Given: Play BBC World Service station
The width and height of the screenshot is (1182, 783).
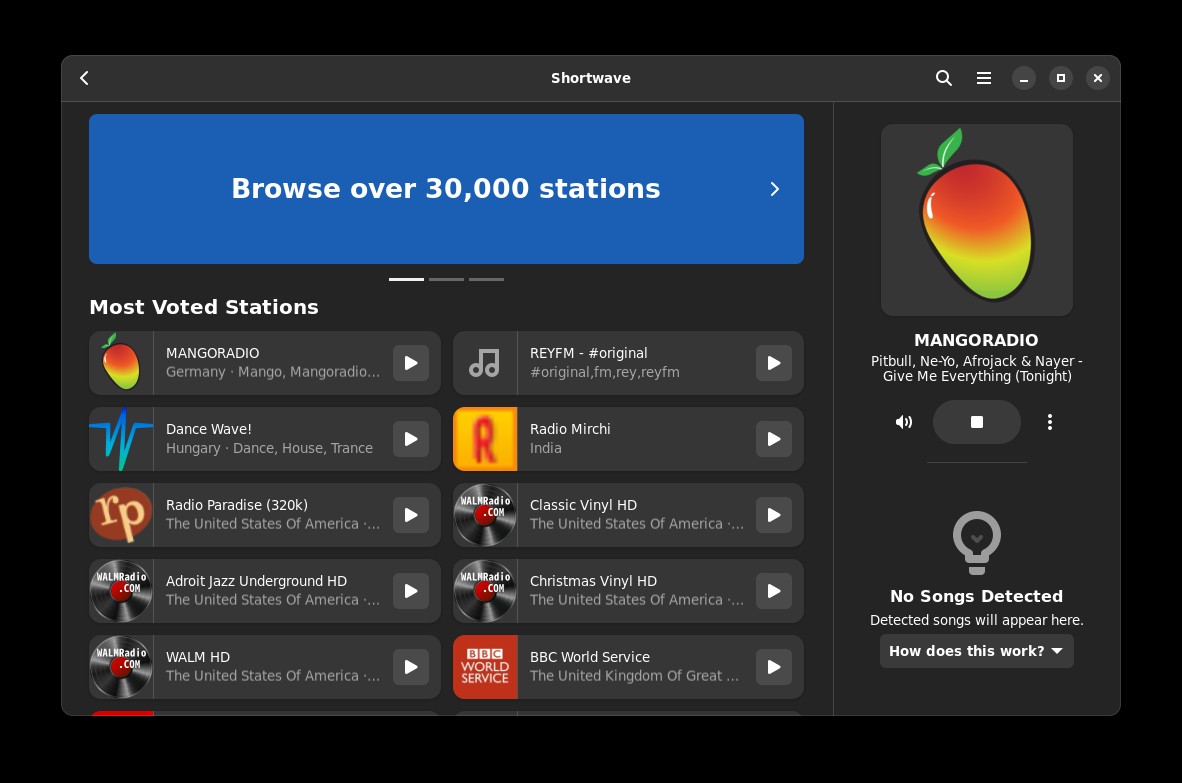Looking at the screenshot, I should [x=774, y=668].
